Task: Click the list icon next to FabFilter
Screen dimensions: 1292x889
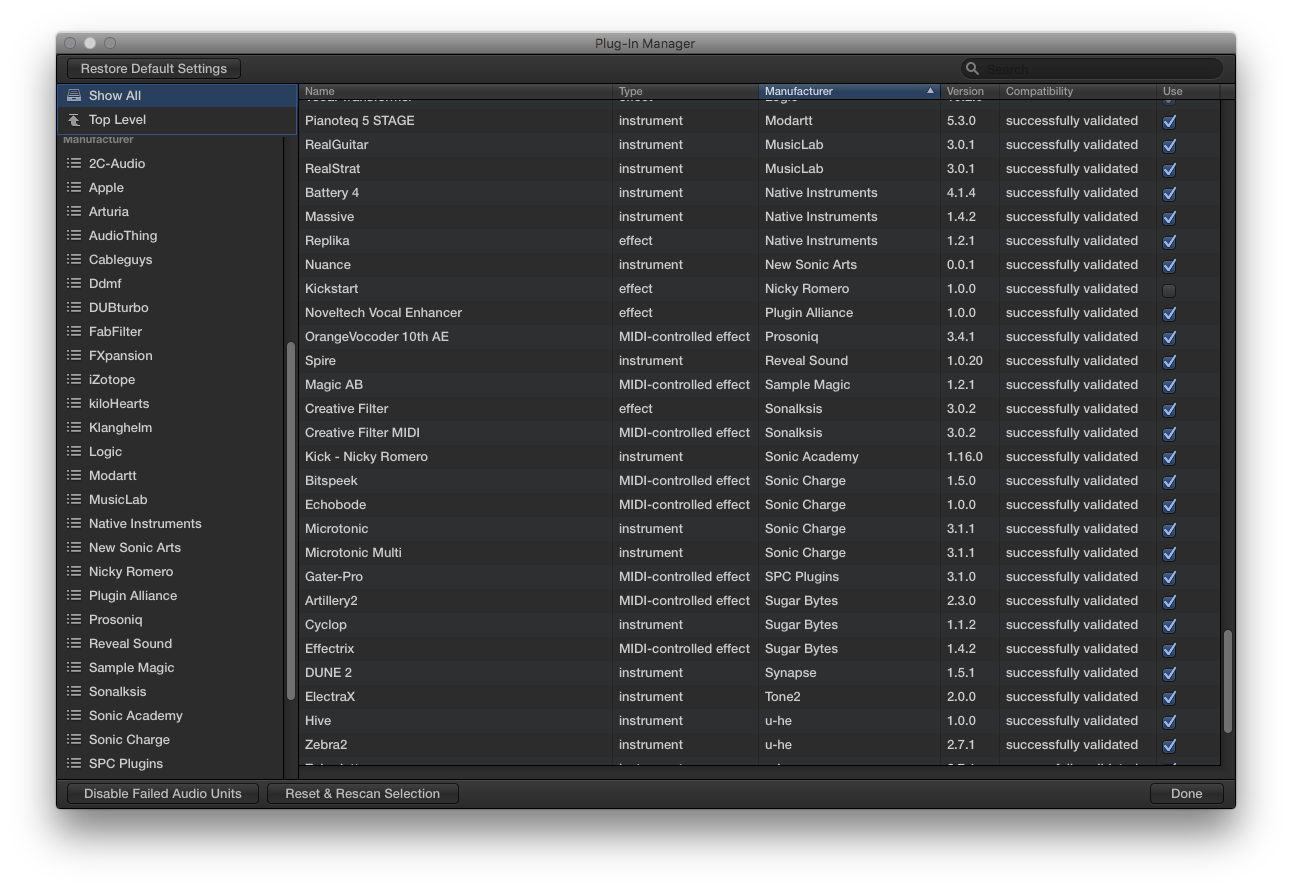Action: point(73,331)
